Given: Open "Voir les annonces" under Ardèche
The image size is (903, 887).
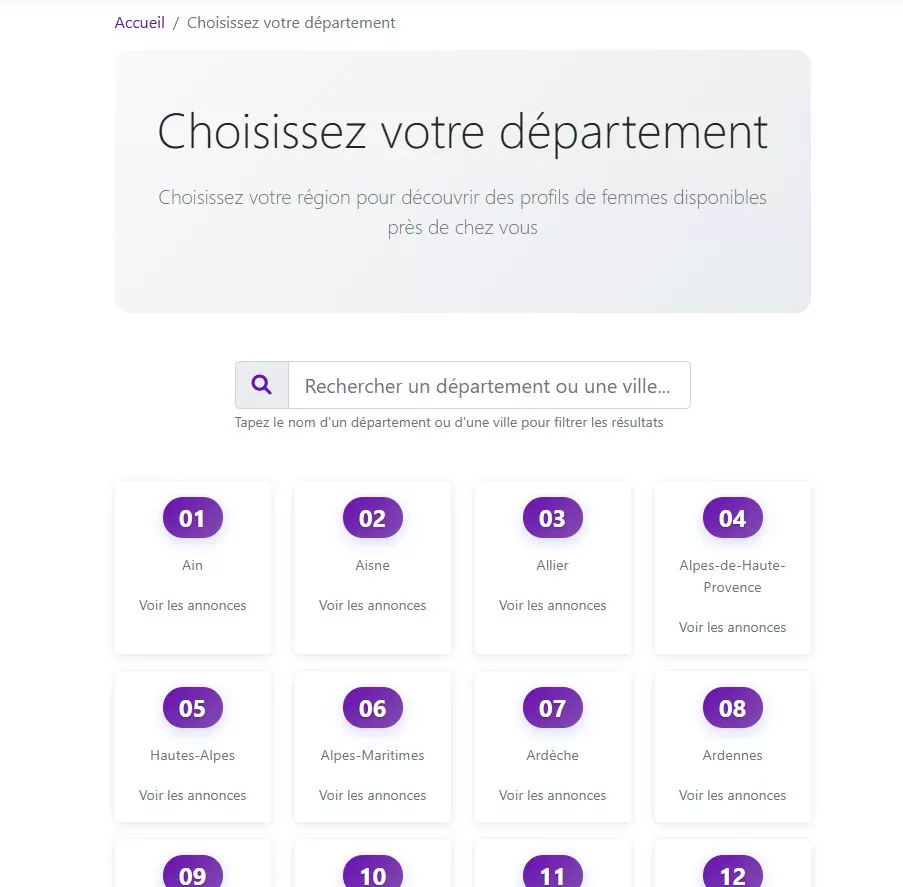Looking at the screenshot, I should tap(552, 795).
